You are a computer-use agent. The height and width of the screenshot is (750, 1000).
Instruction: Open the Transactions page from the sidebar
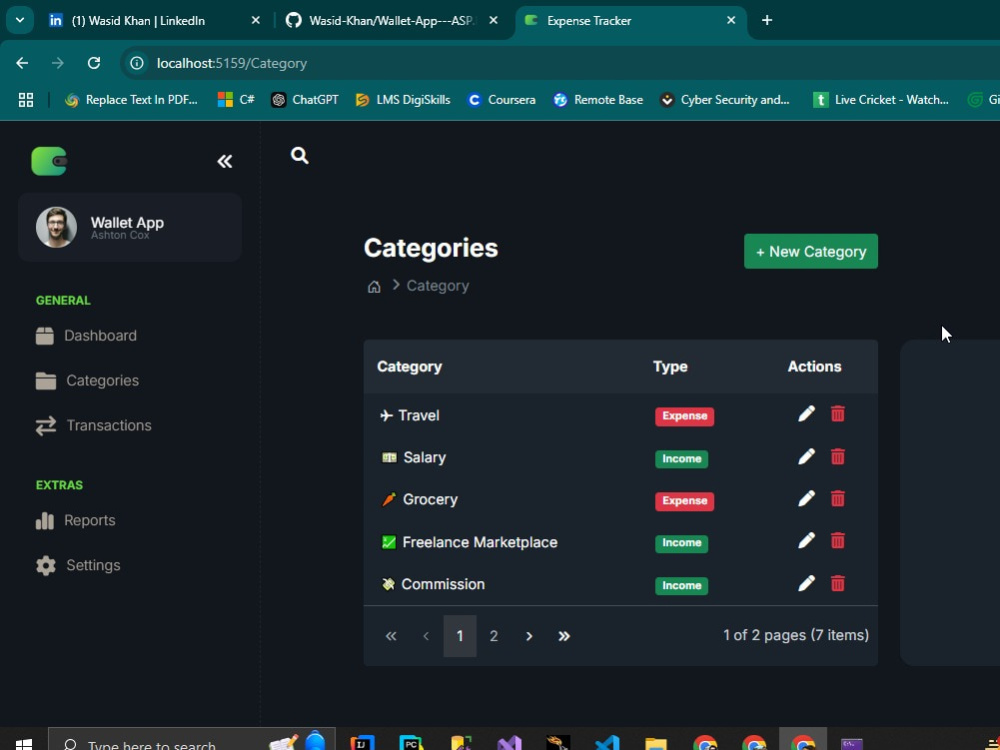[x=108, y=425]
